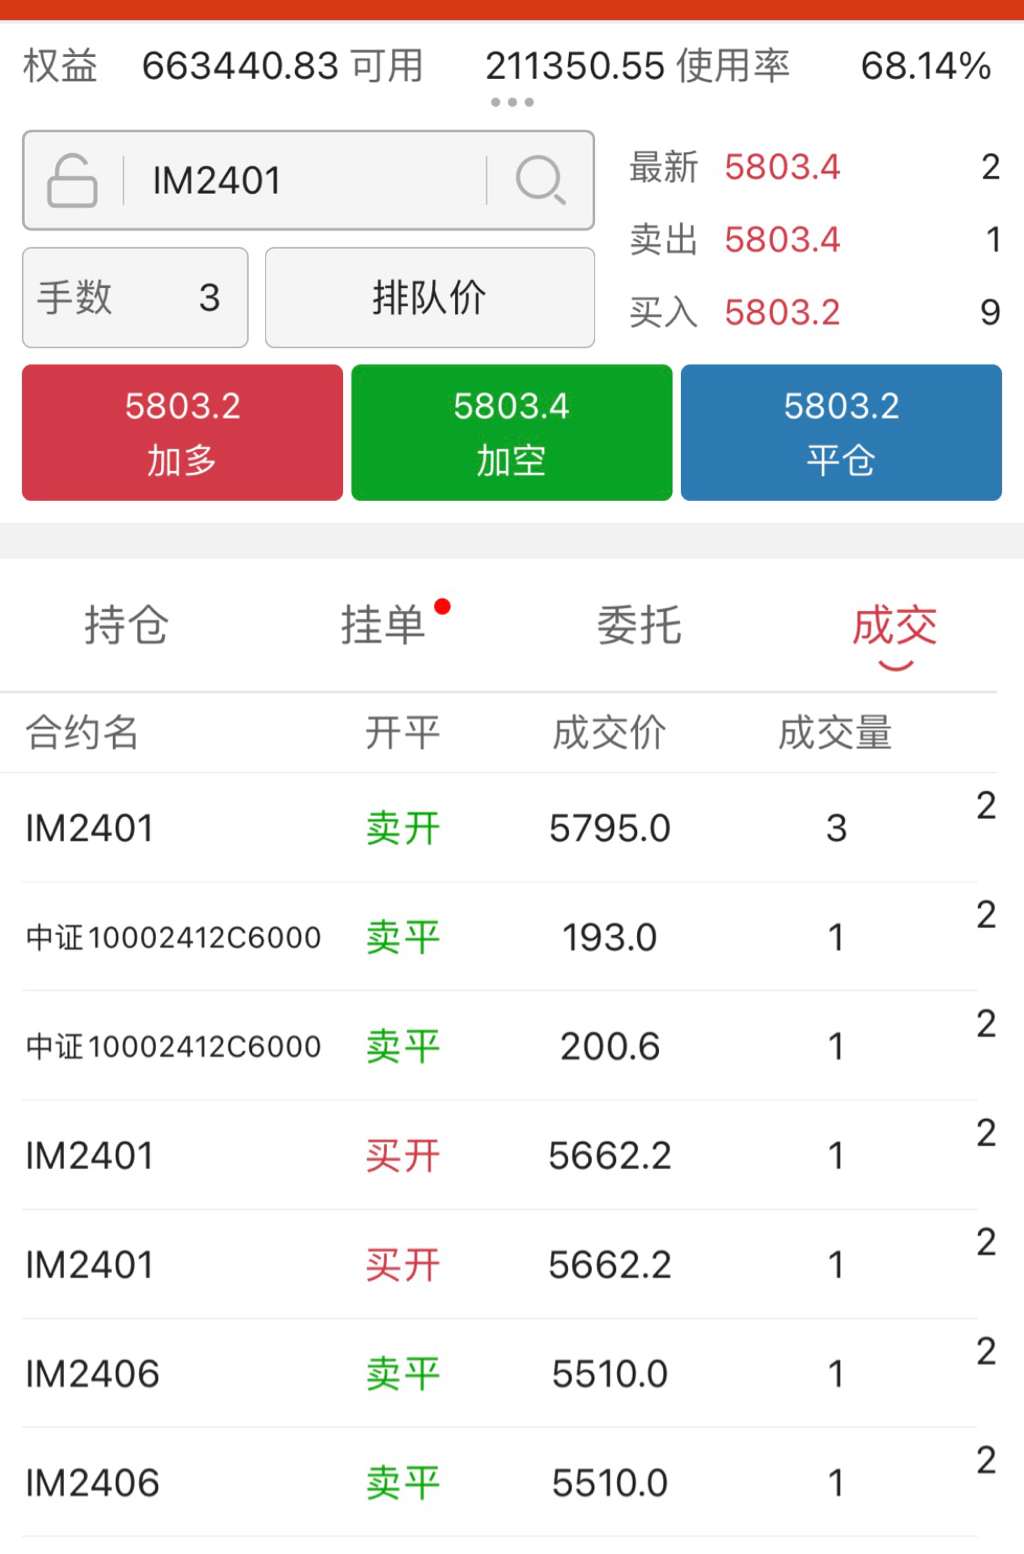Tap the 合约名 column header
The width and height of the screenshot is (1024, 1554).
pyautogui.click(x=82, y=732)
